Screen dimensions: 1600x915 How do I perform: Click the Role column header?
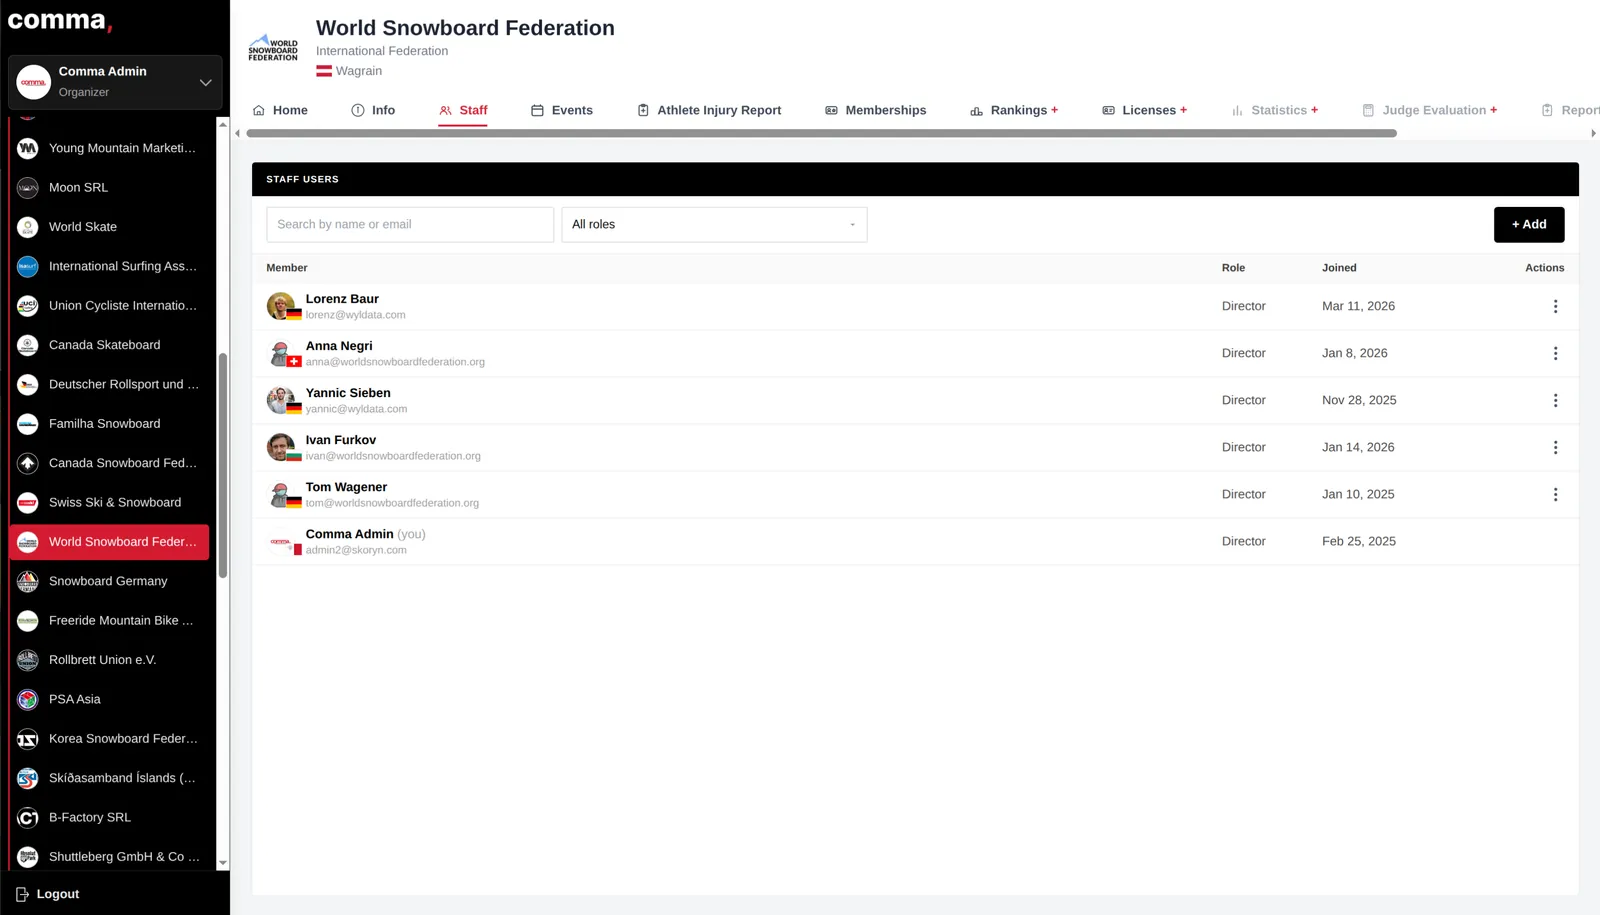[1233, 268]
